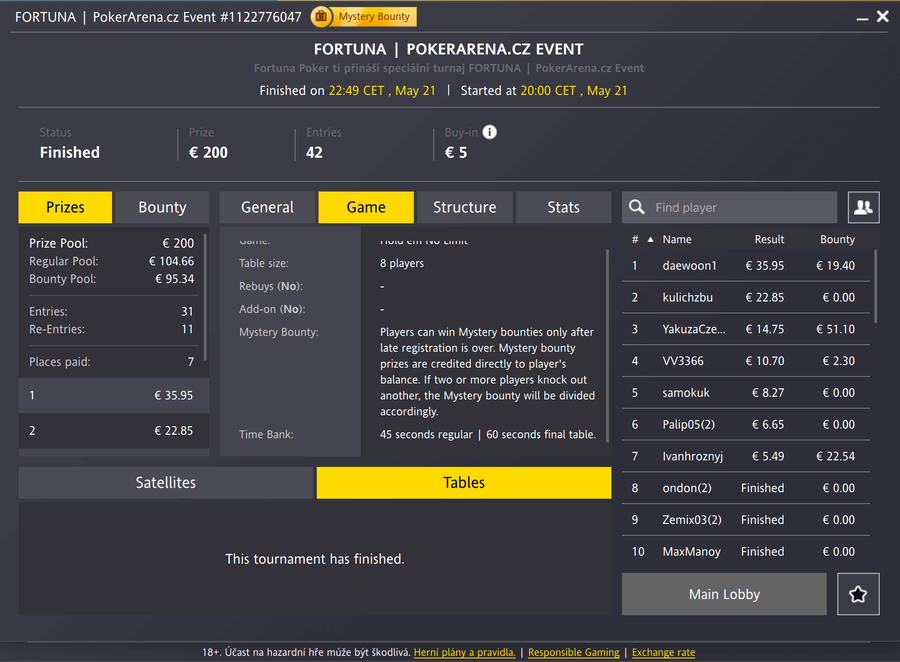Click first place prize € 35.95 row
This screenshot has height=662, width=900.
(114, 395)
